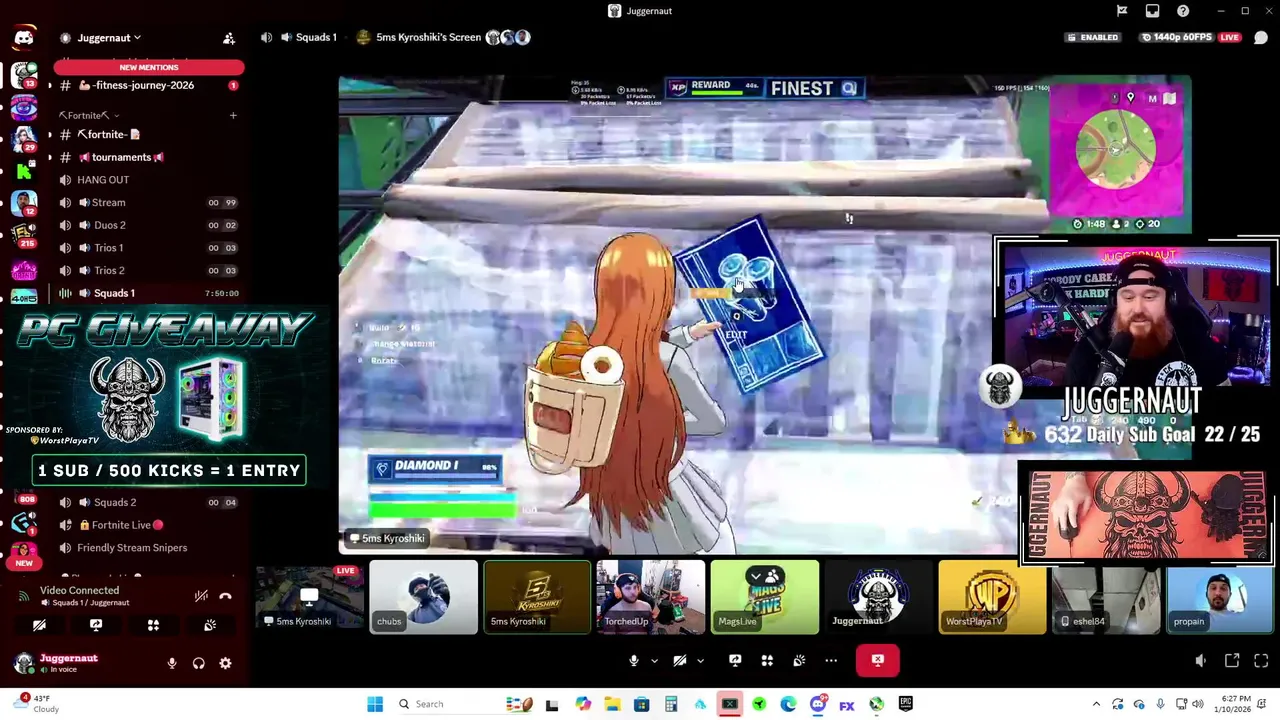The width and height of the screenshot is (1280, 720).
Task: Open the invite people icon beside Juggernaut
Action: [229, 38]
